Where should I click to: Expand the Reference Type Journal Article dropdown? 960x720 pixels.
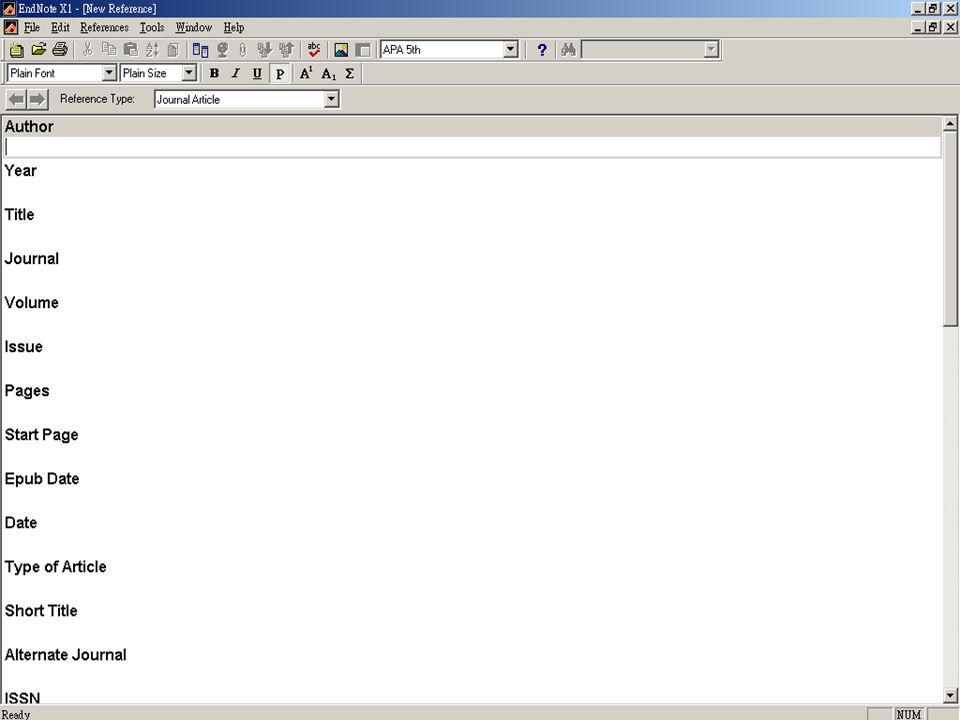(x=331, y=99)
